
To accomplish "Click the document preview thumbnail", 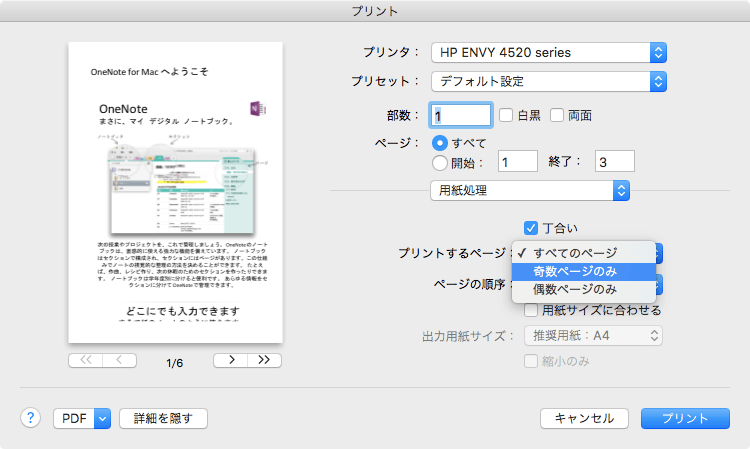I will 176,192.
